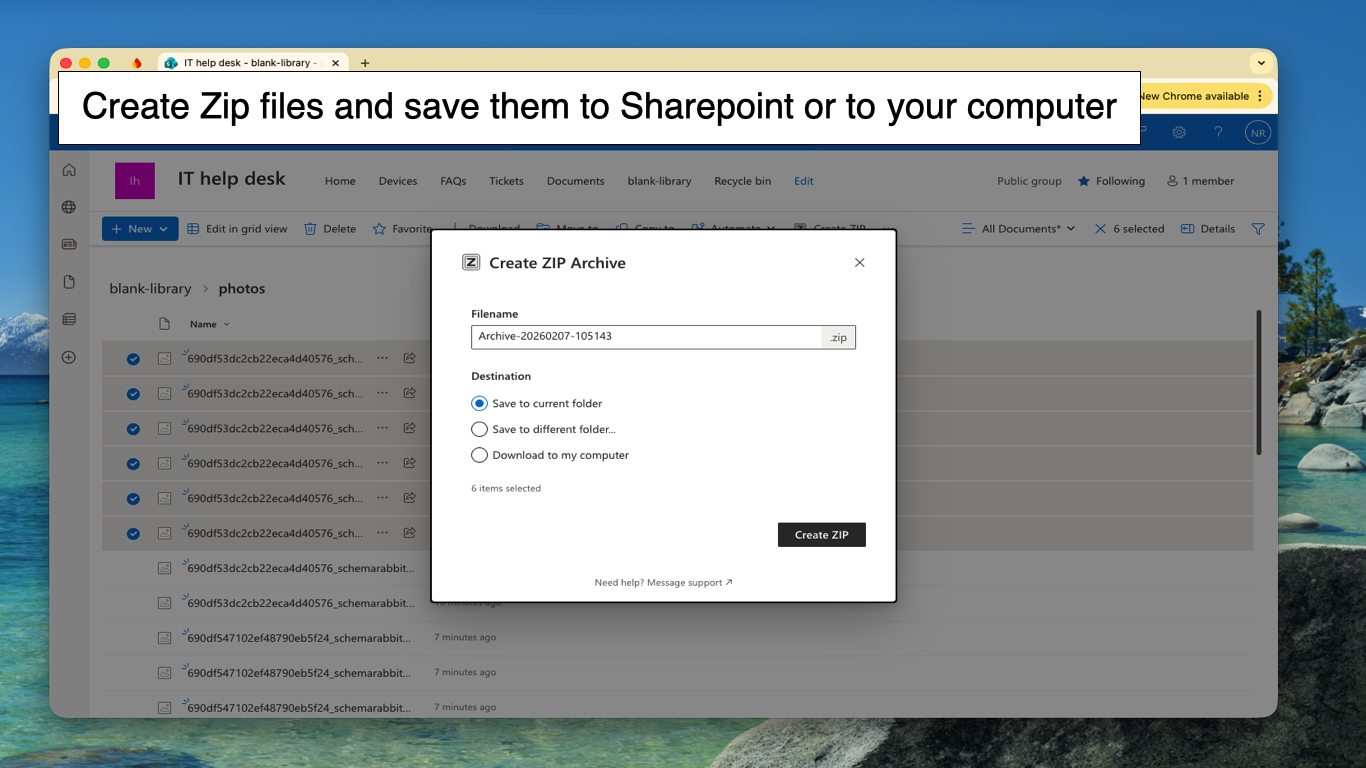Open the Settings gear in the top bar
Screen dimensions: 1366x768
[1179, 132]
